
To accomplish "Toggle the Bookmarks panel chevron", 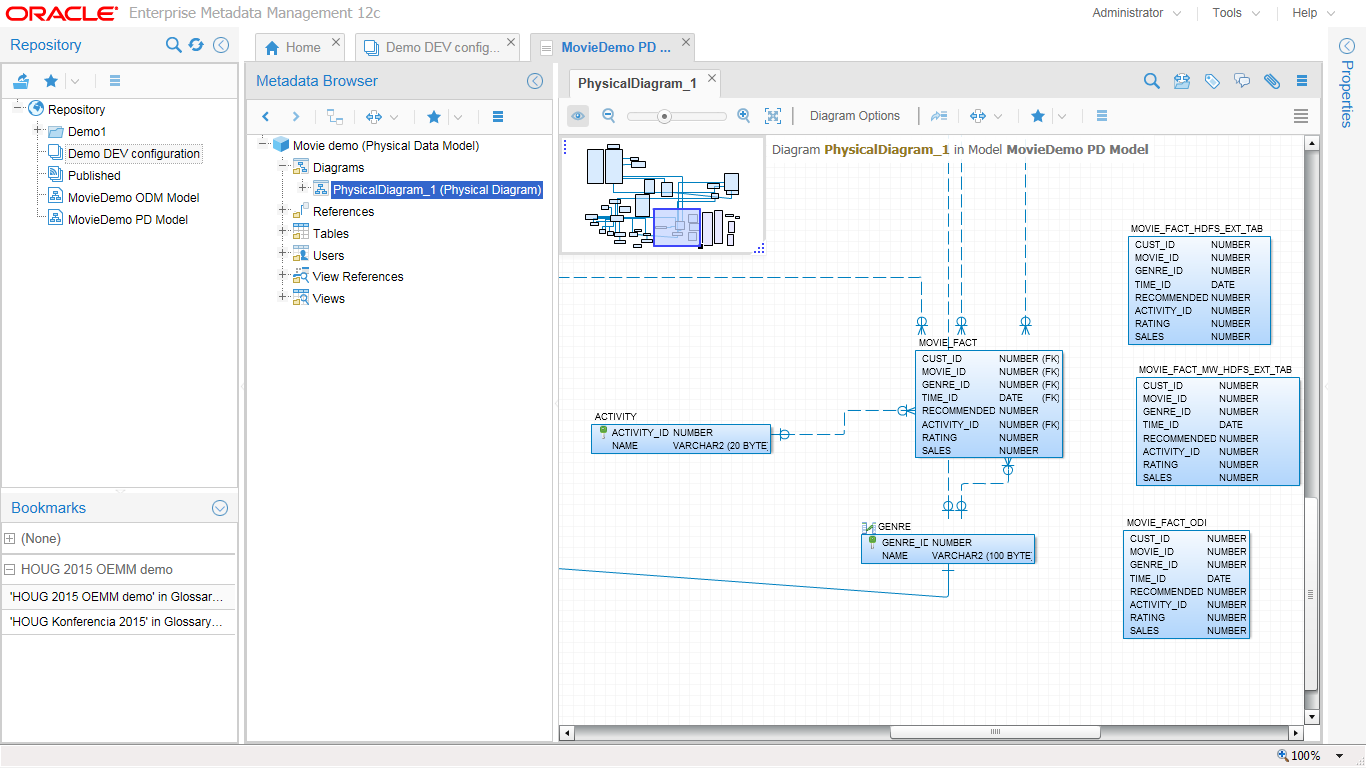I will (x=220, y=508).
